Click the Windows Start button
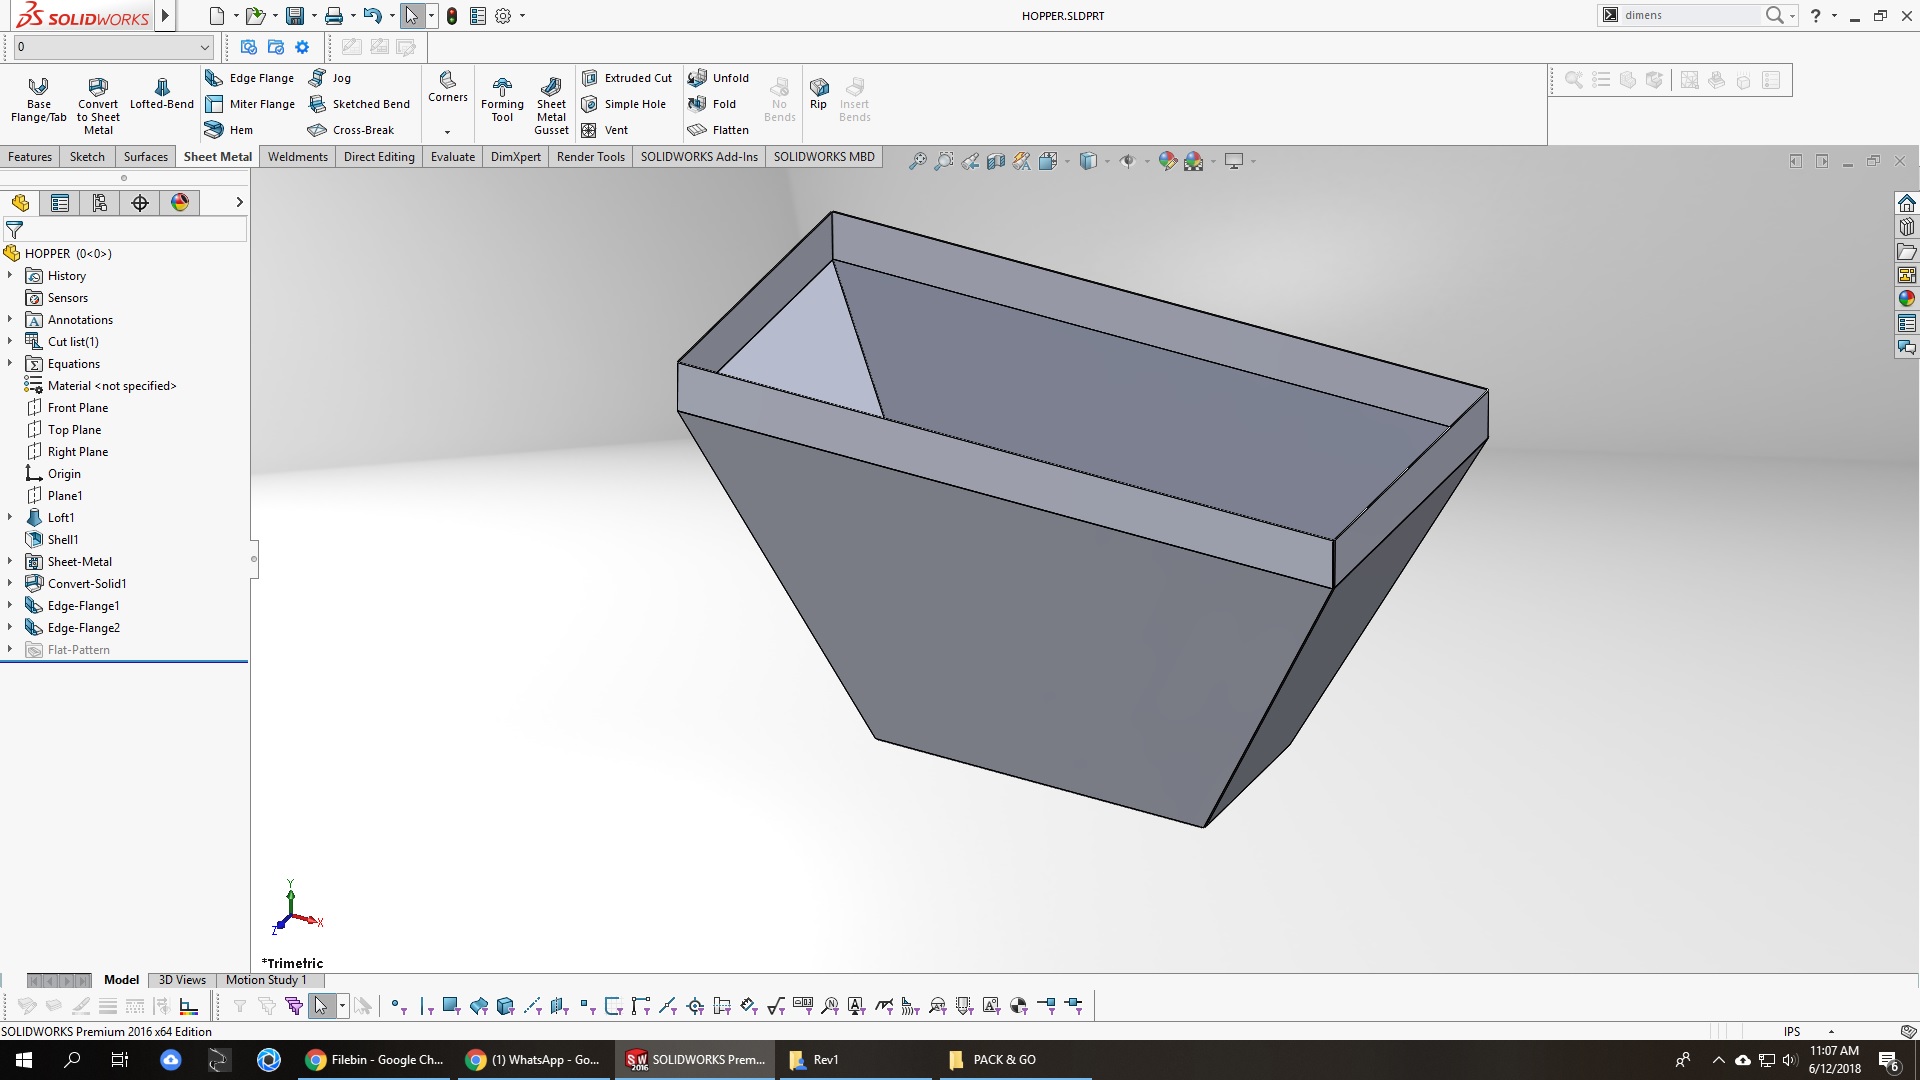 [24, 1060]
